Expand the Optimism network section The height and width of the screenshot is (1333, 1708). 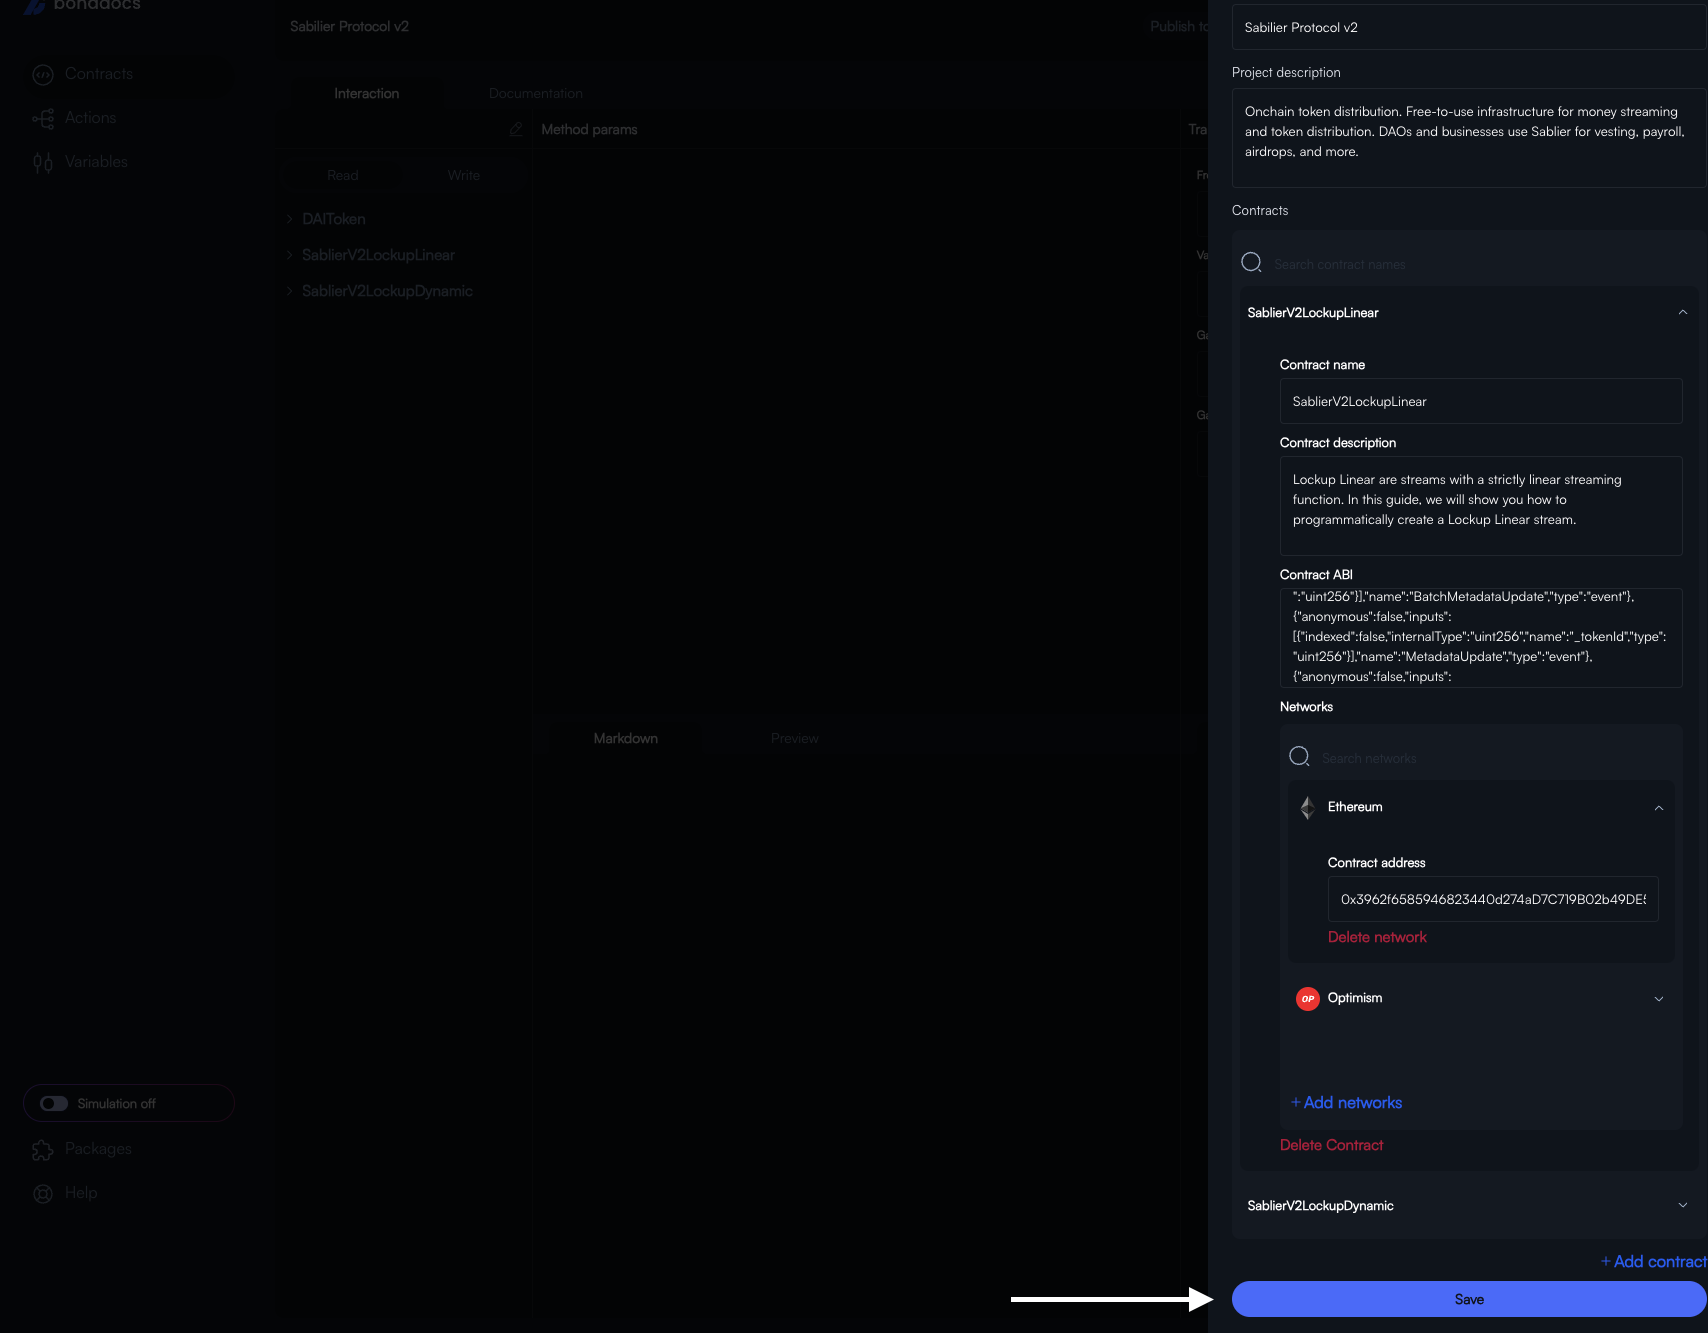tap(1659, 999)
